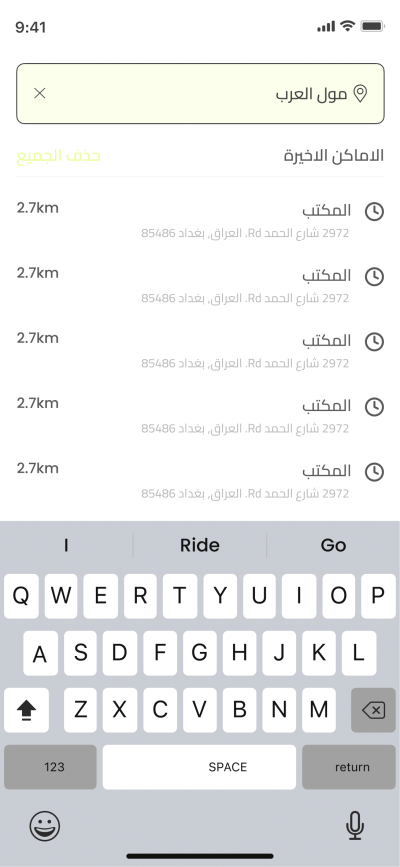Tap the clock icon of the first recent place

click(x=375, y=212)
